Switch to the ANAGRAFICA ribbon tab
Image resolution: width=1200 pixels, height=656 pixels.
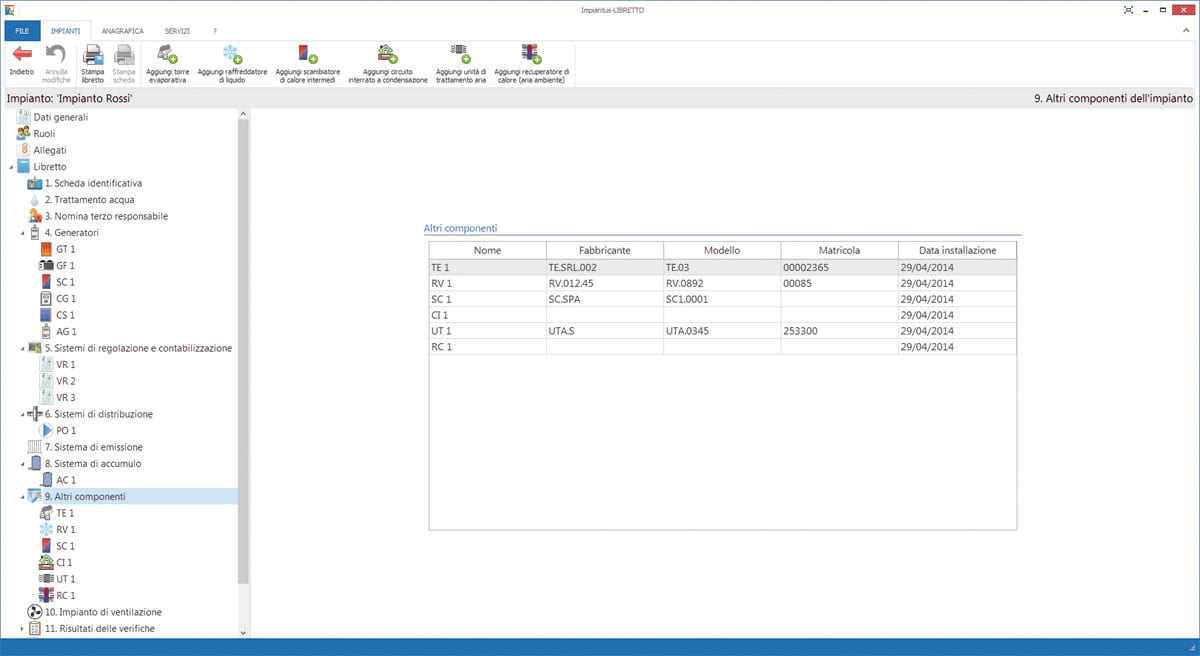click(121, 31)
